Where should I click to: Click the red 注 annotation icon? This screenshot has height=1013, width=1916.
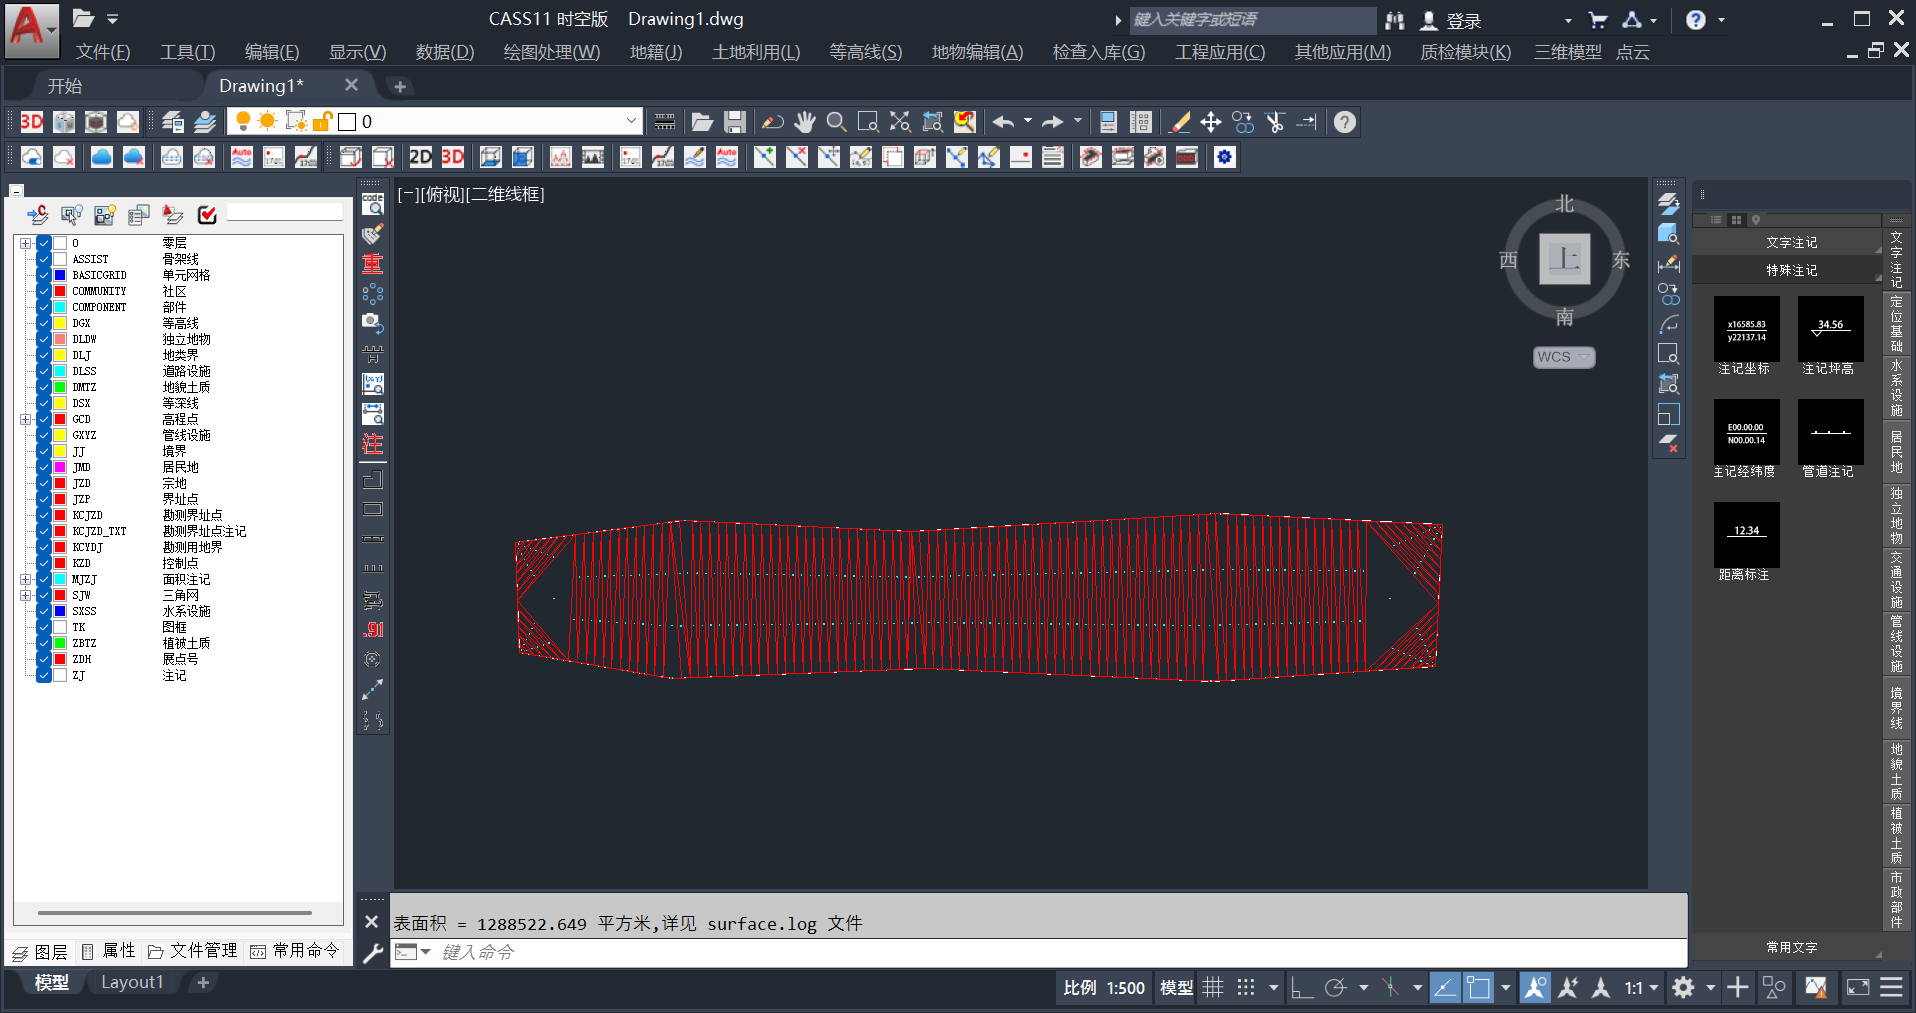point(373,444)
